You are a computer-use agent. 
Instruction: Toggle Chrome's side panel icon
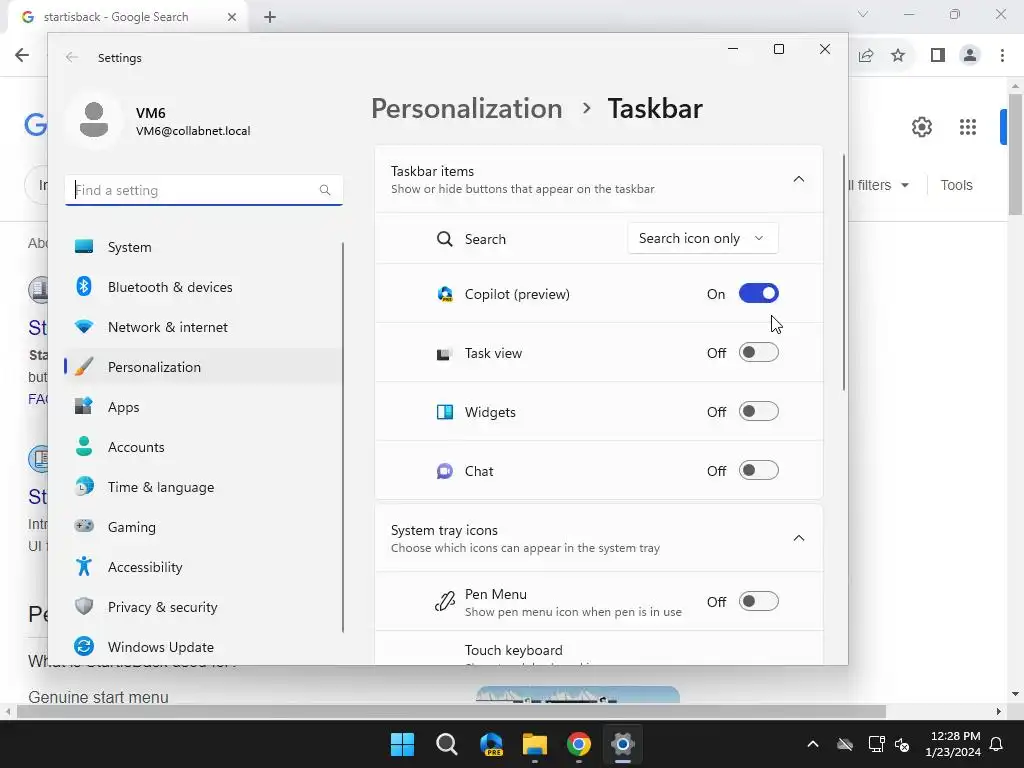pyautogui.click(x=938, y=55)
